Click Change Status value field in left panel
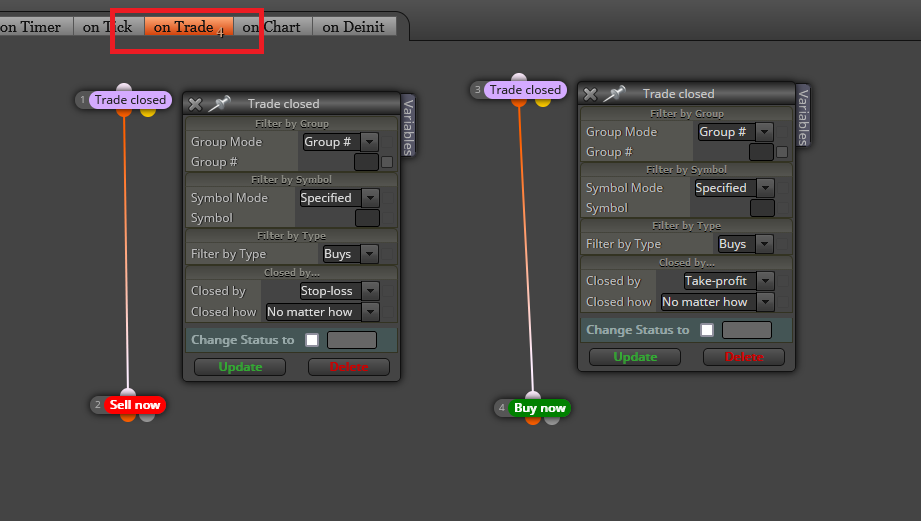The width and height of the screenshot is (921, 521). (352, 340)
